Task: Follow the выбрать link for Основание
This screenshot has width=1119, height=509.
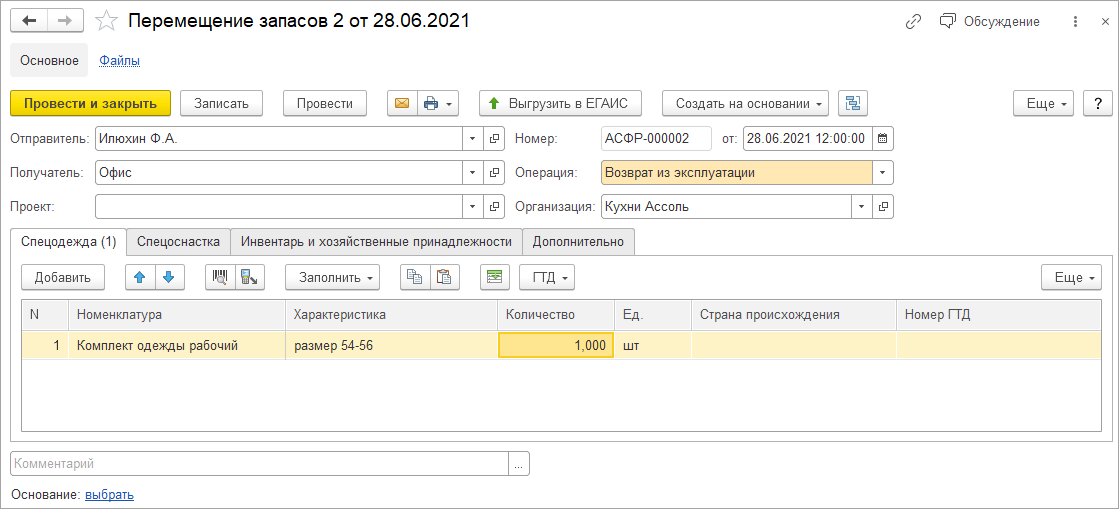Action: point(110,494)
